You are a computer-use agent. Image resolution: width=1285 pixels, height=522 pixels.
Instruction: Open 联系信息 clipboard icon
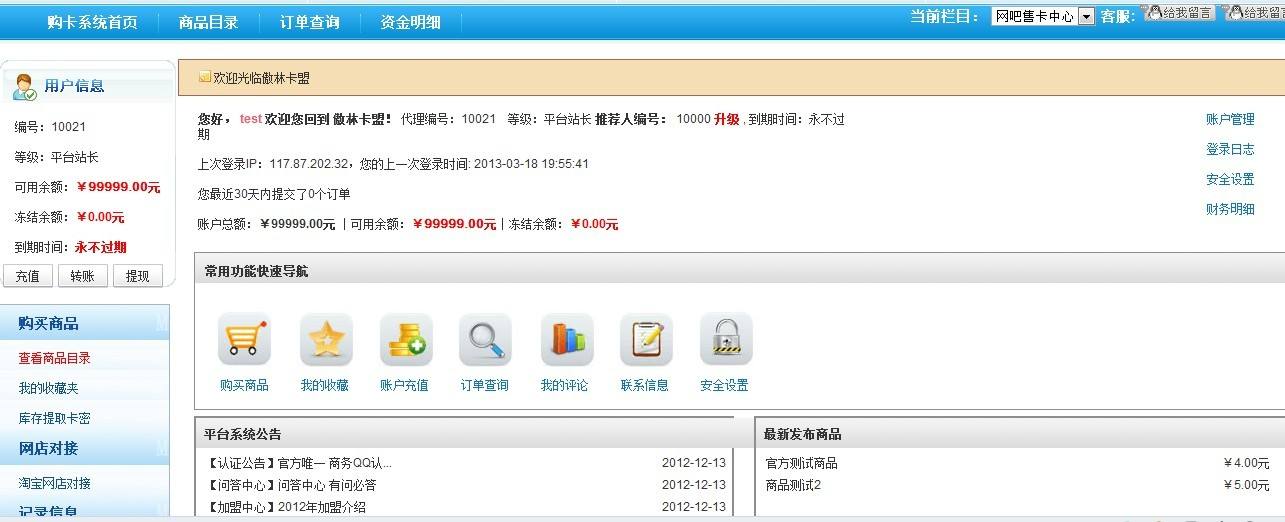click(646, 341)
